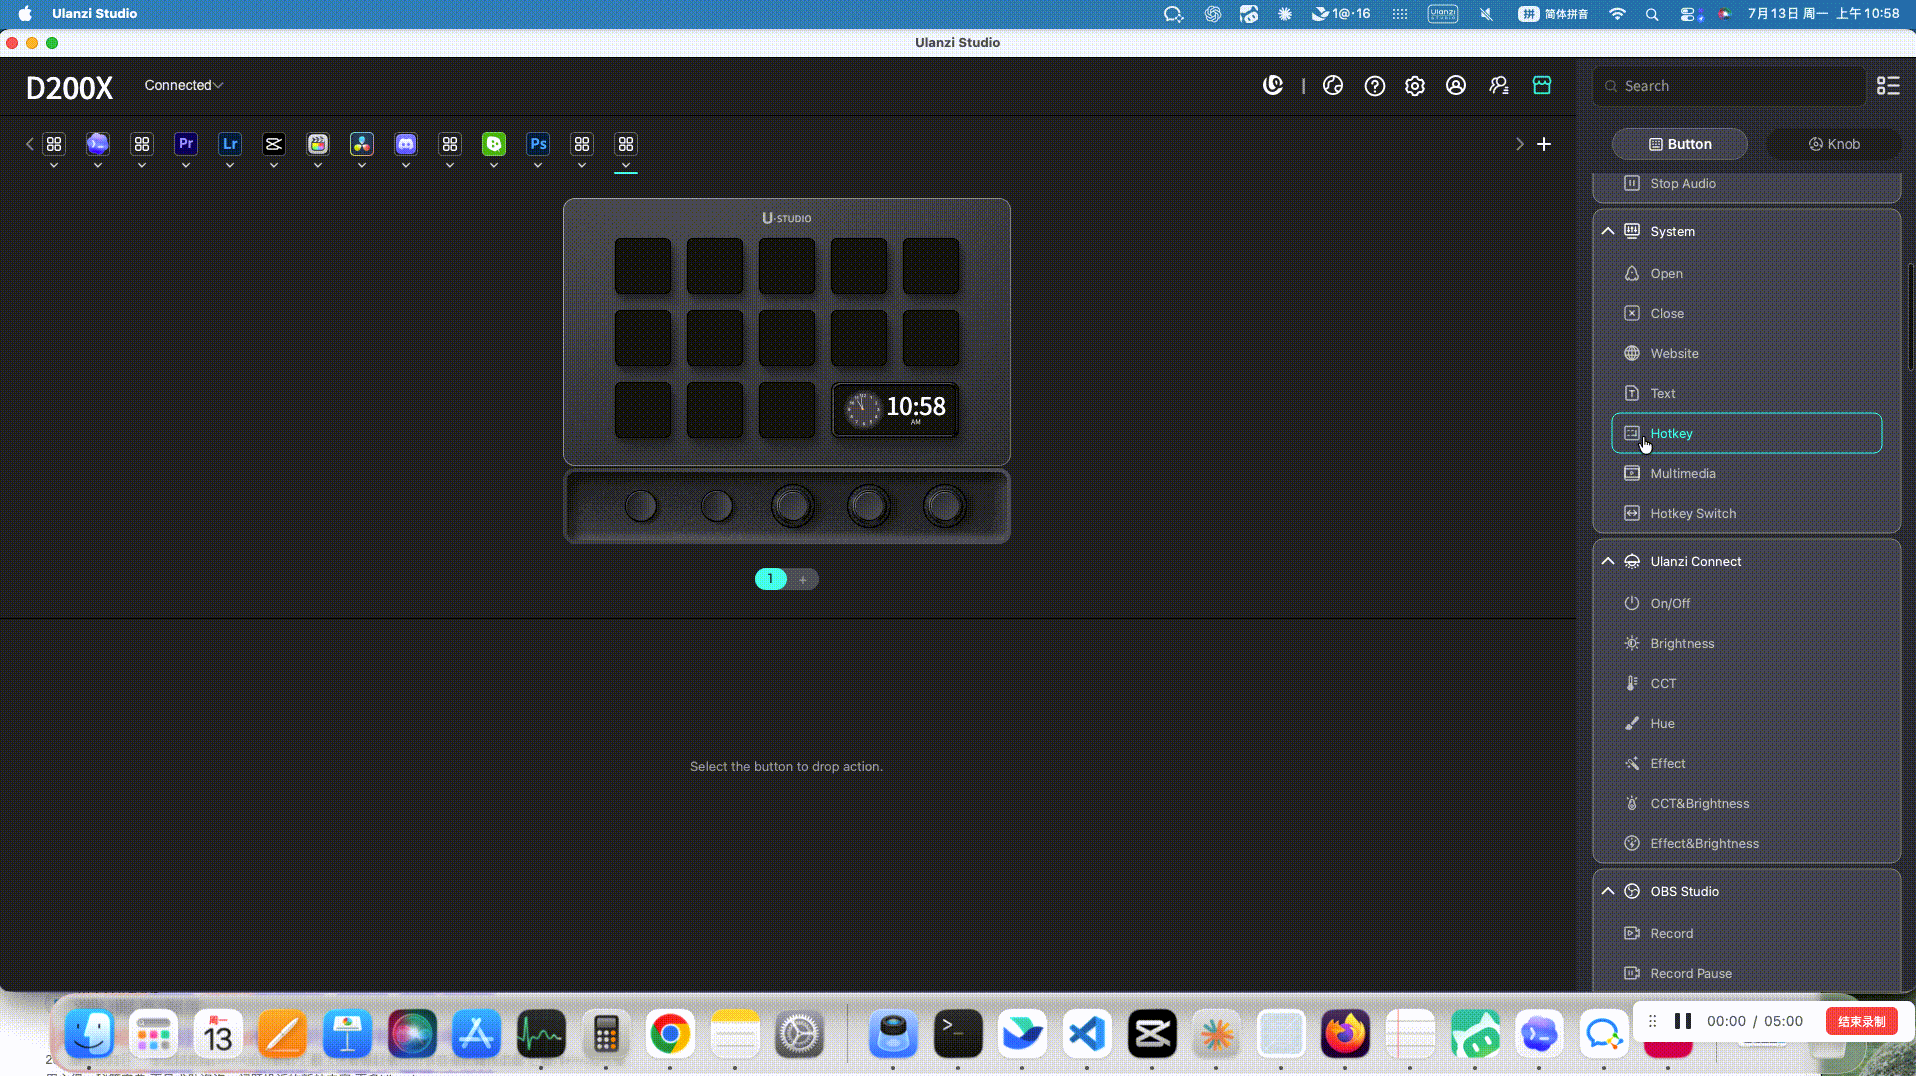Screen dimensions: 1916x1076
Task: Select the DaVinci Resolve profile
Action: coord(362,144)
